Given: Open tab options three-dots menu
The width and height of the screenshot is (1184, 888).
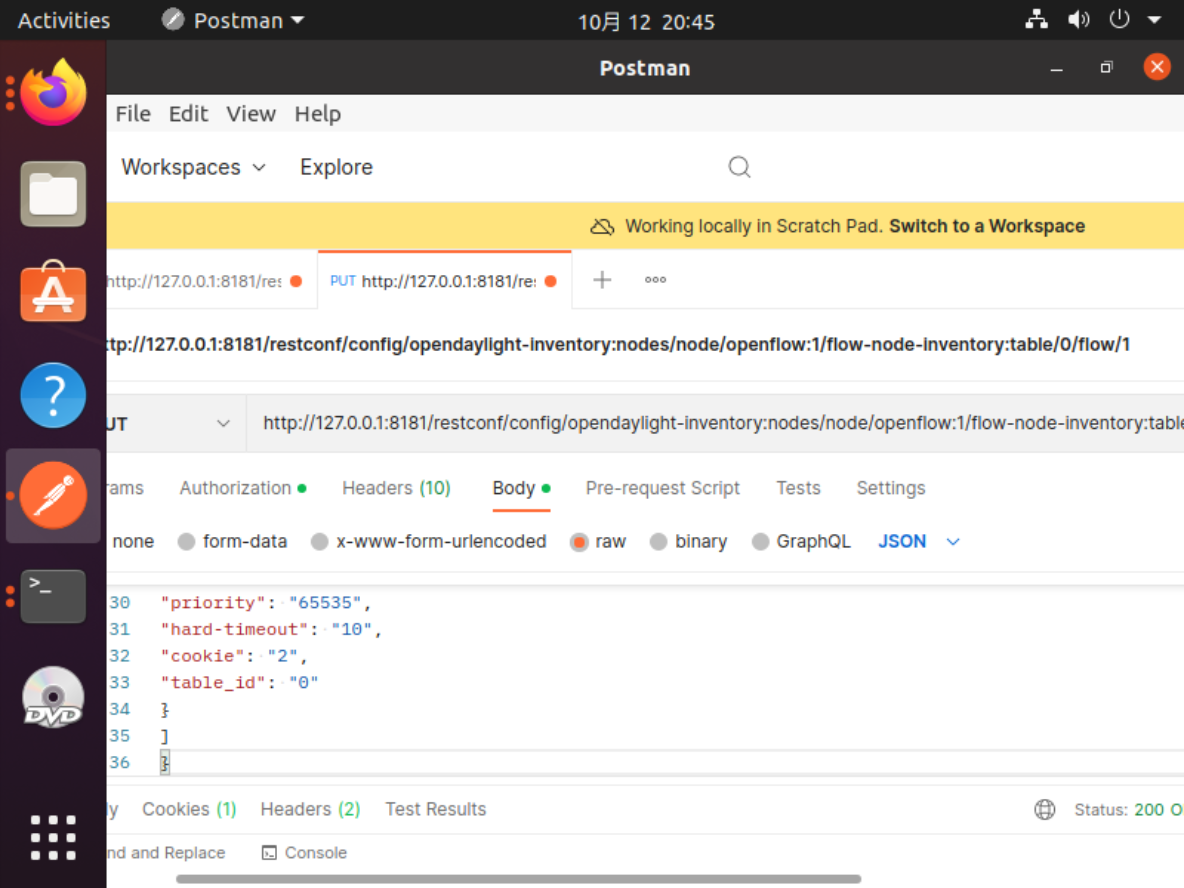Looking at the screenshot, I should click(656, 280).
